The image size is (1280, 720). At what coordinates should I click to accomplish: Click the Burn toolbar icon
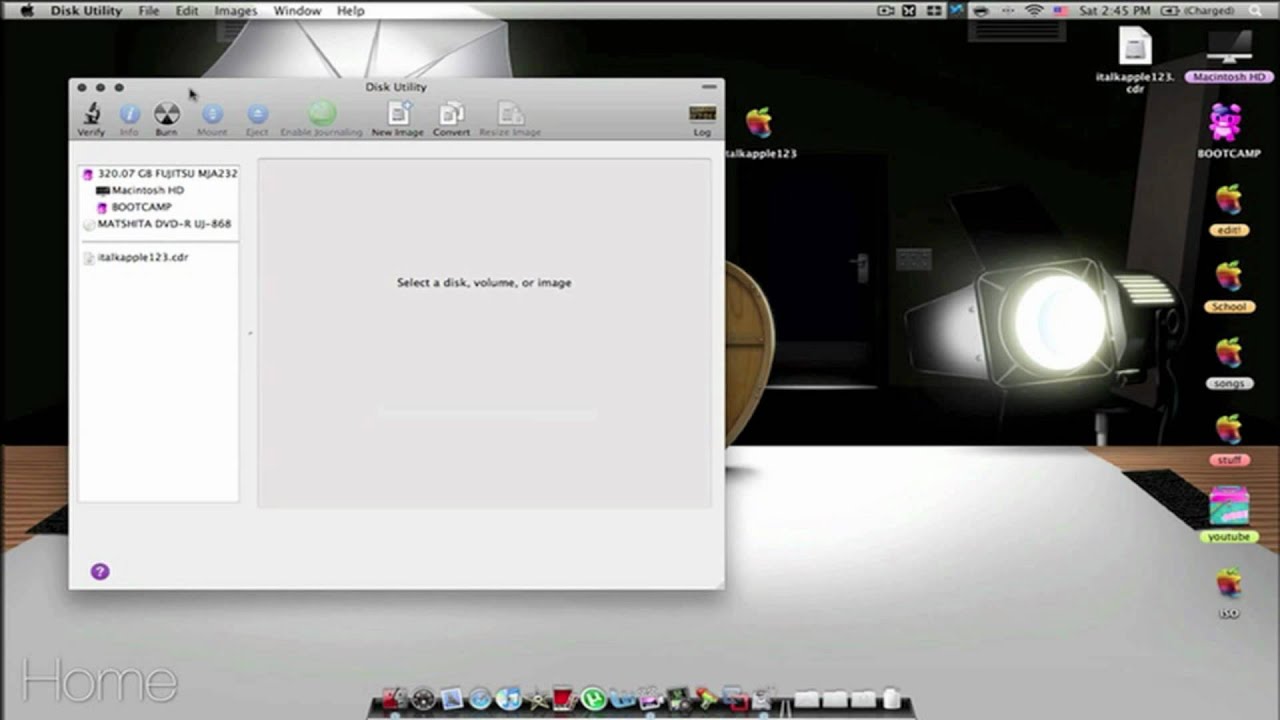(167, 113)
